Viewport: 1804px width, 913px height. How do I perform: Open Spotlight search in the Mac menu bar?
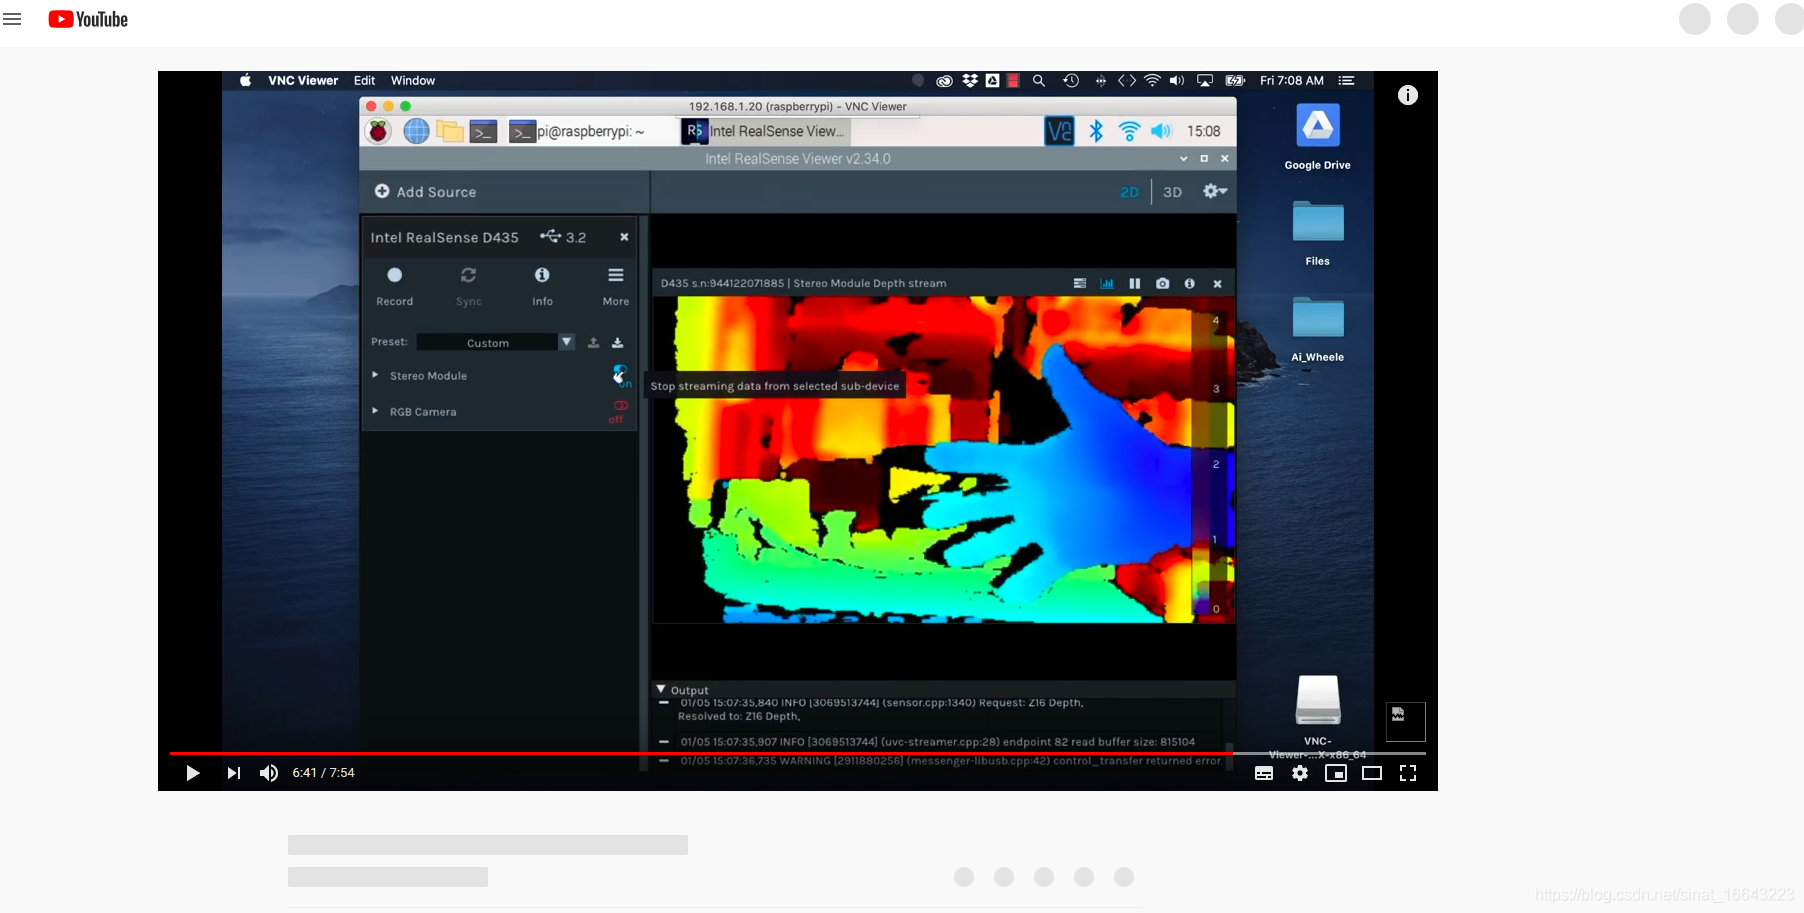pyautogui.click(x=1039, y=81)
